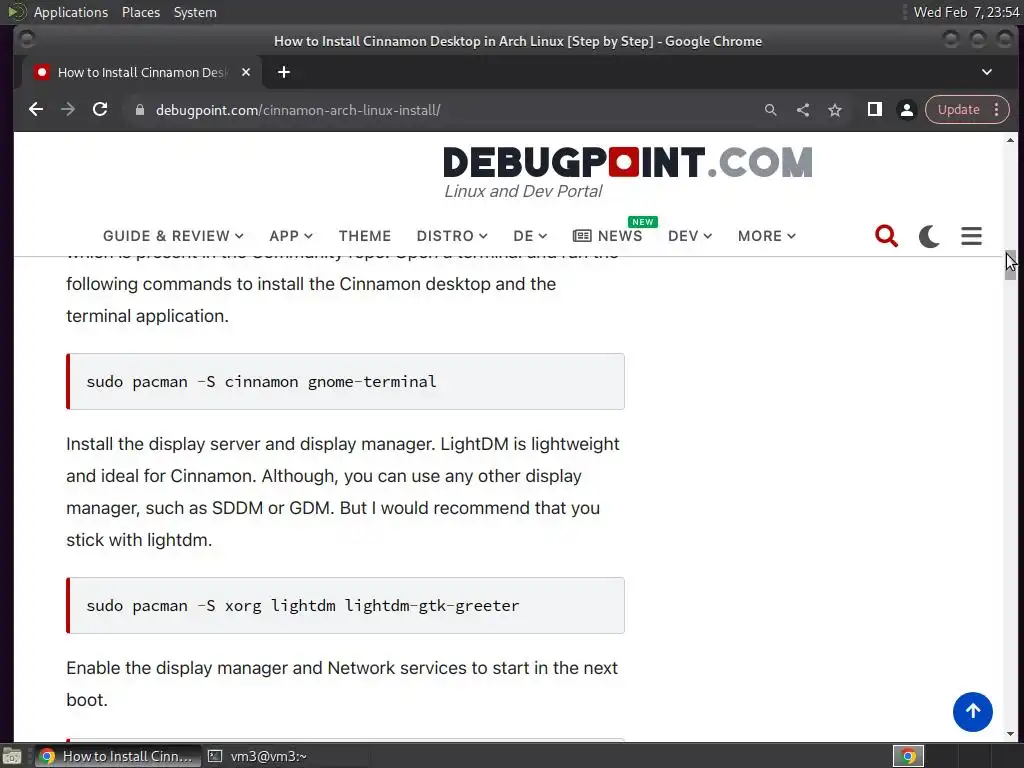
Task: Click the MATE logo icon in top panel
Action: [16, 12]
